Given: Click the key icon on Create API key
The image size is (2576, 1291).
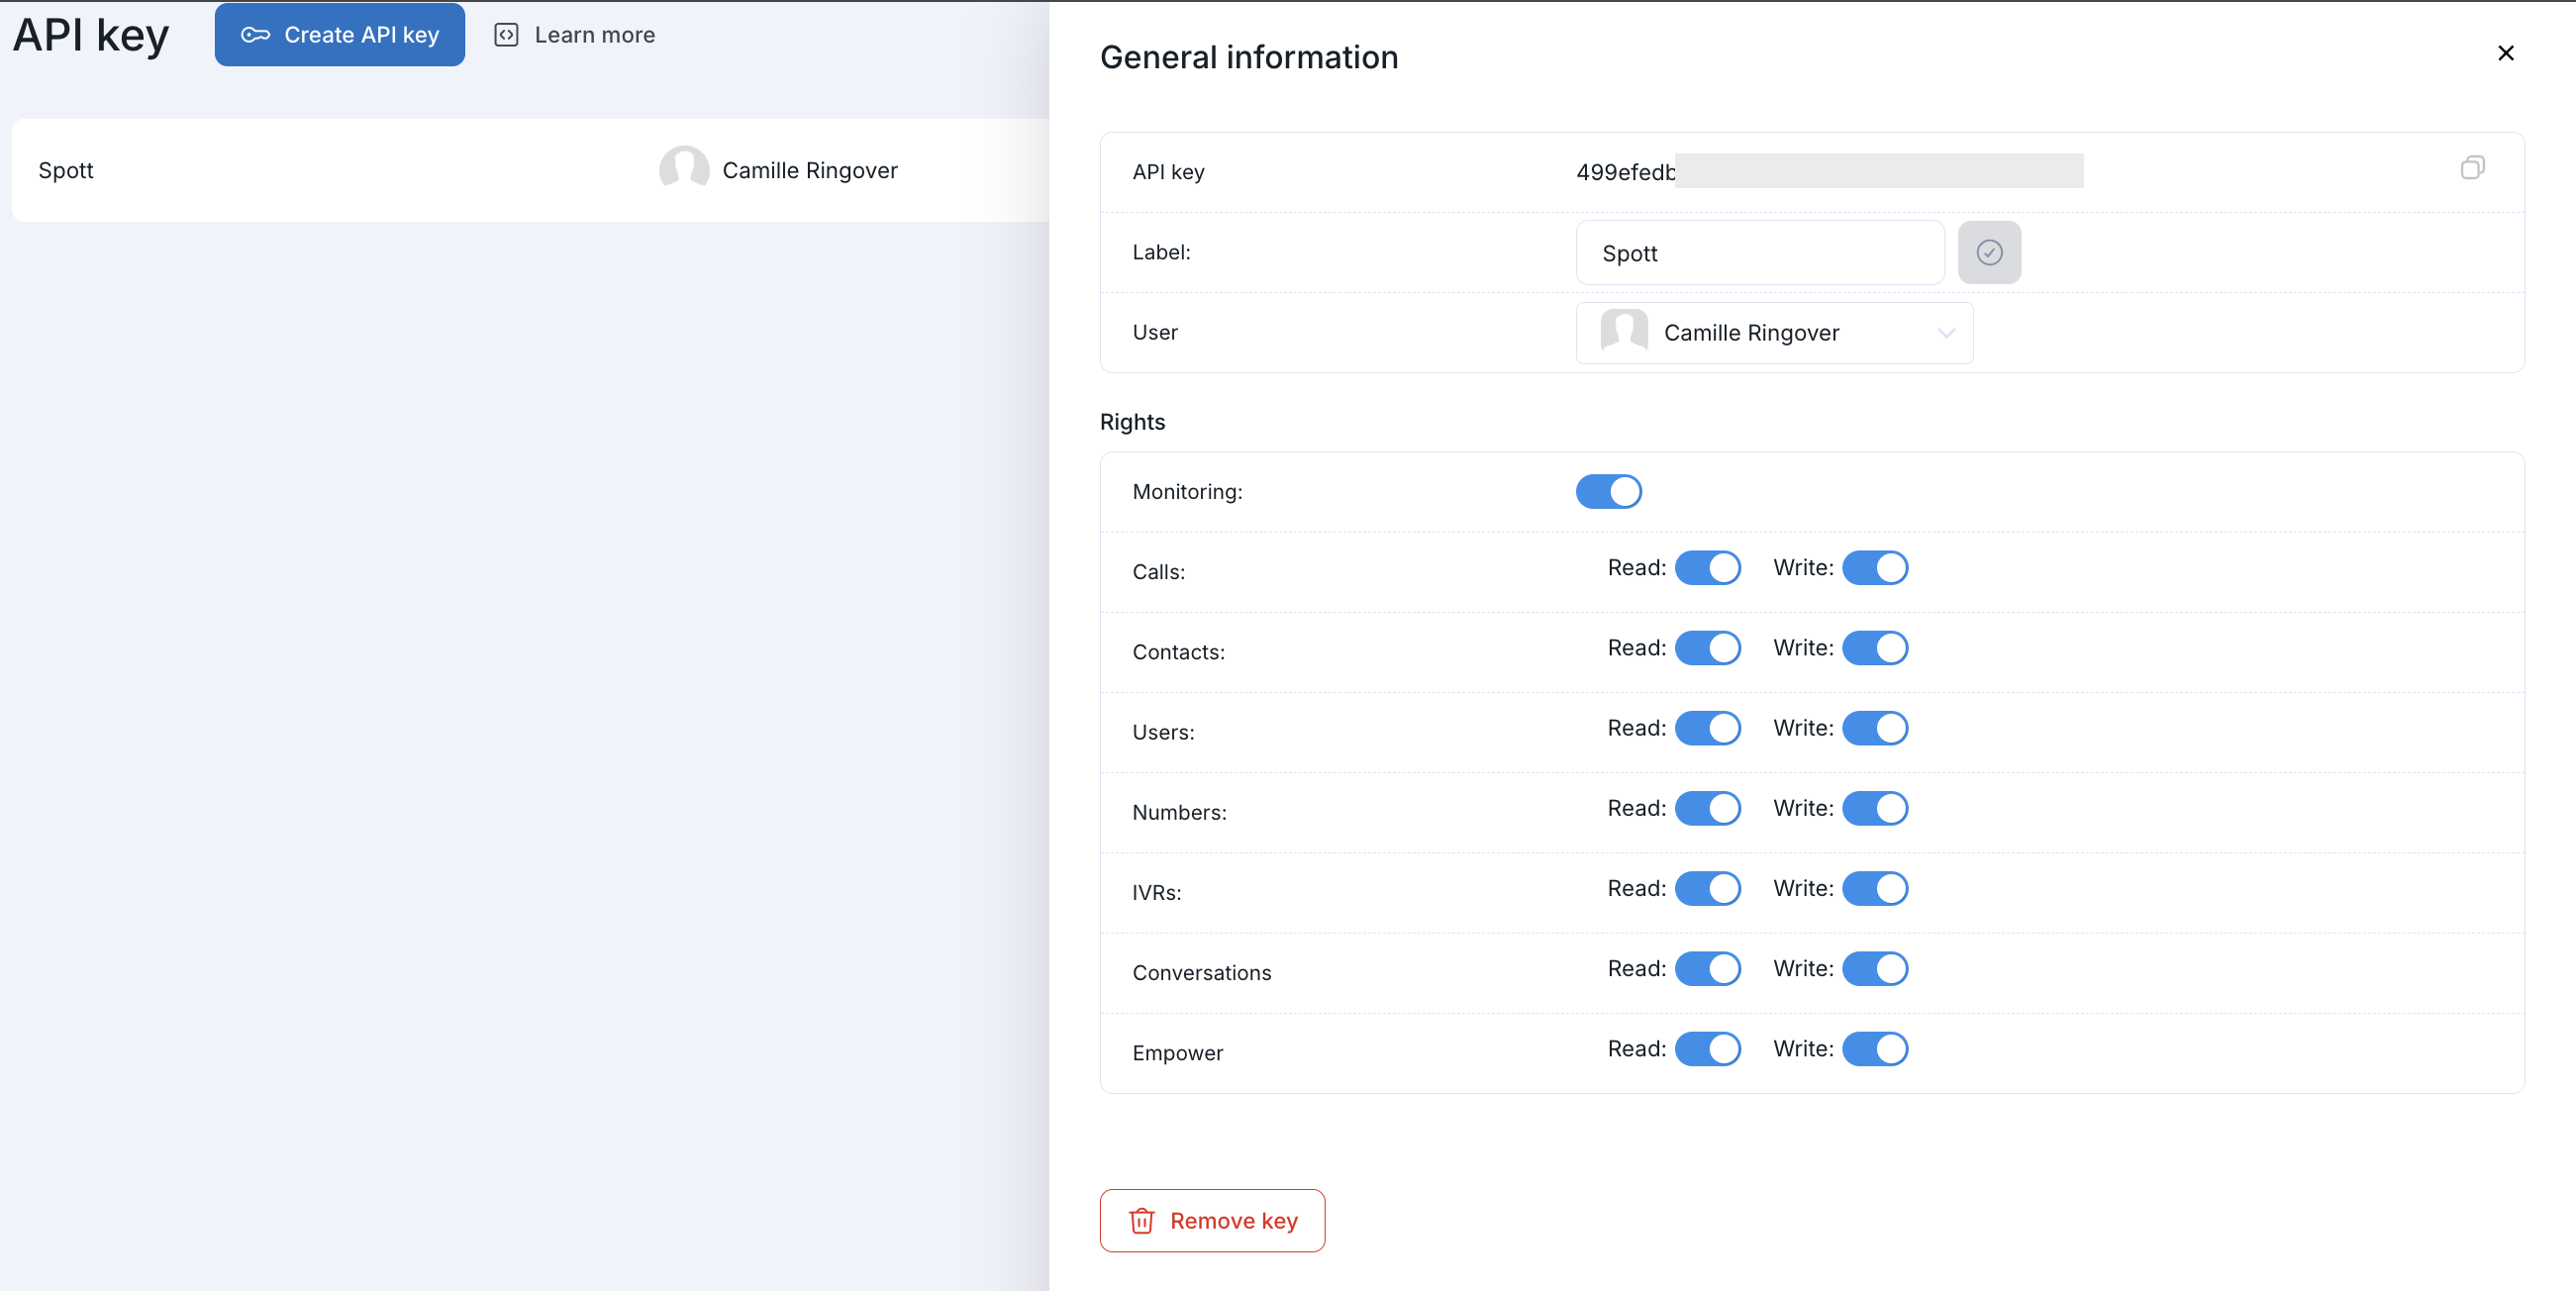Looking at the screenshot, I should tap(255, 35).
